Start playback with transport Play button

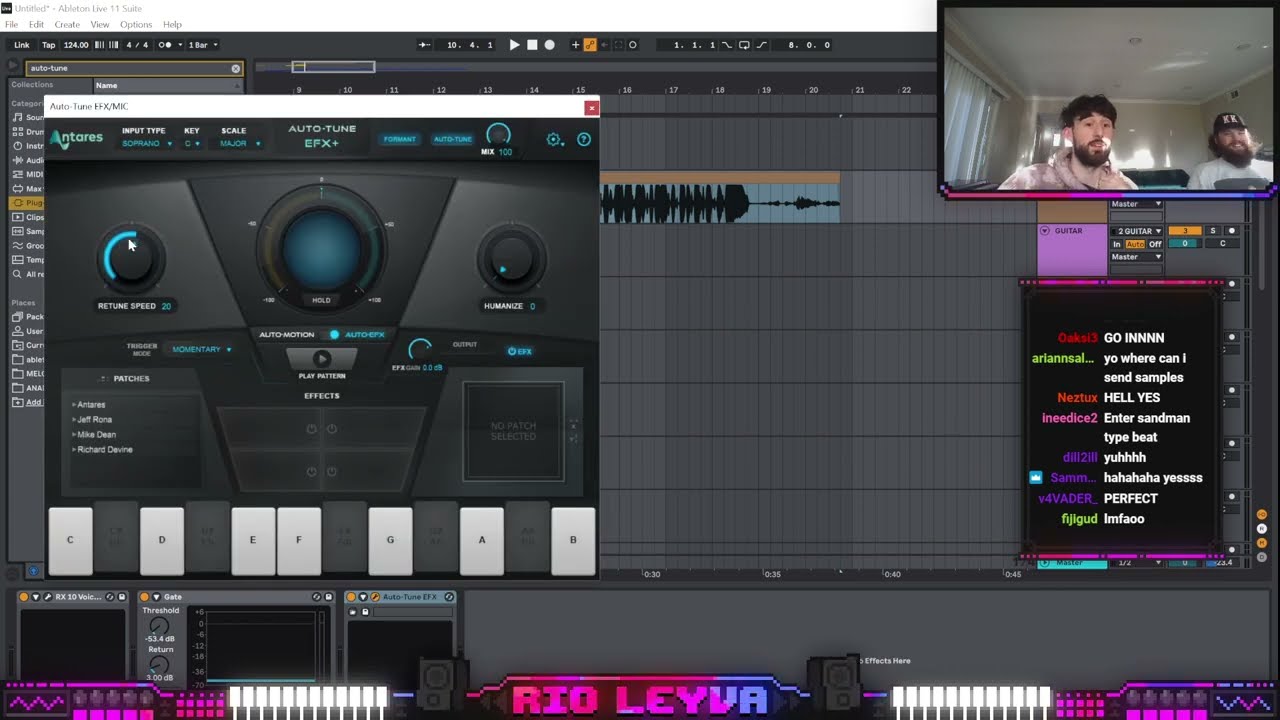pyautogui.click(x=514, y=45)
